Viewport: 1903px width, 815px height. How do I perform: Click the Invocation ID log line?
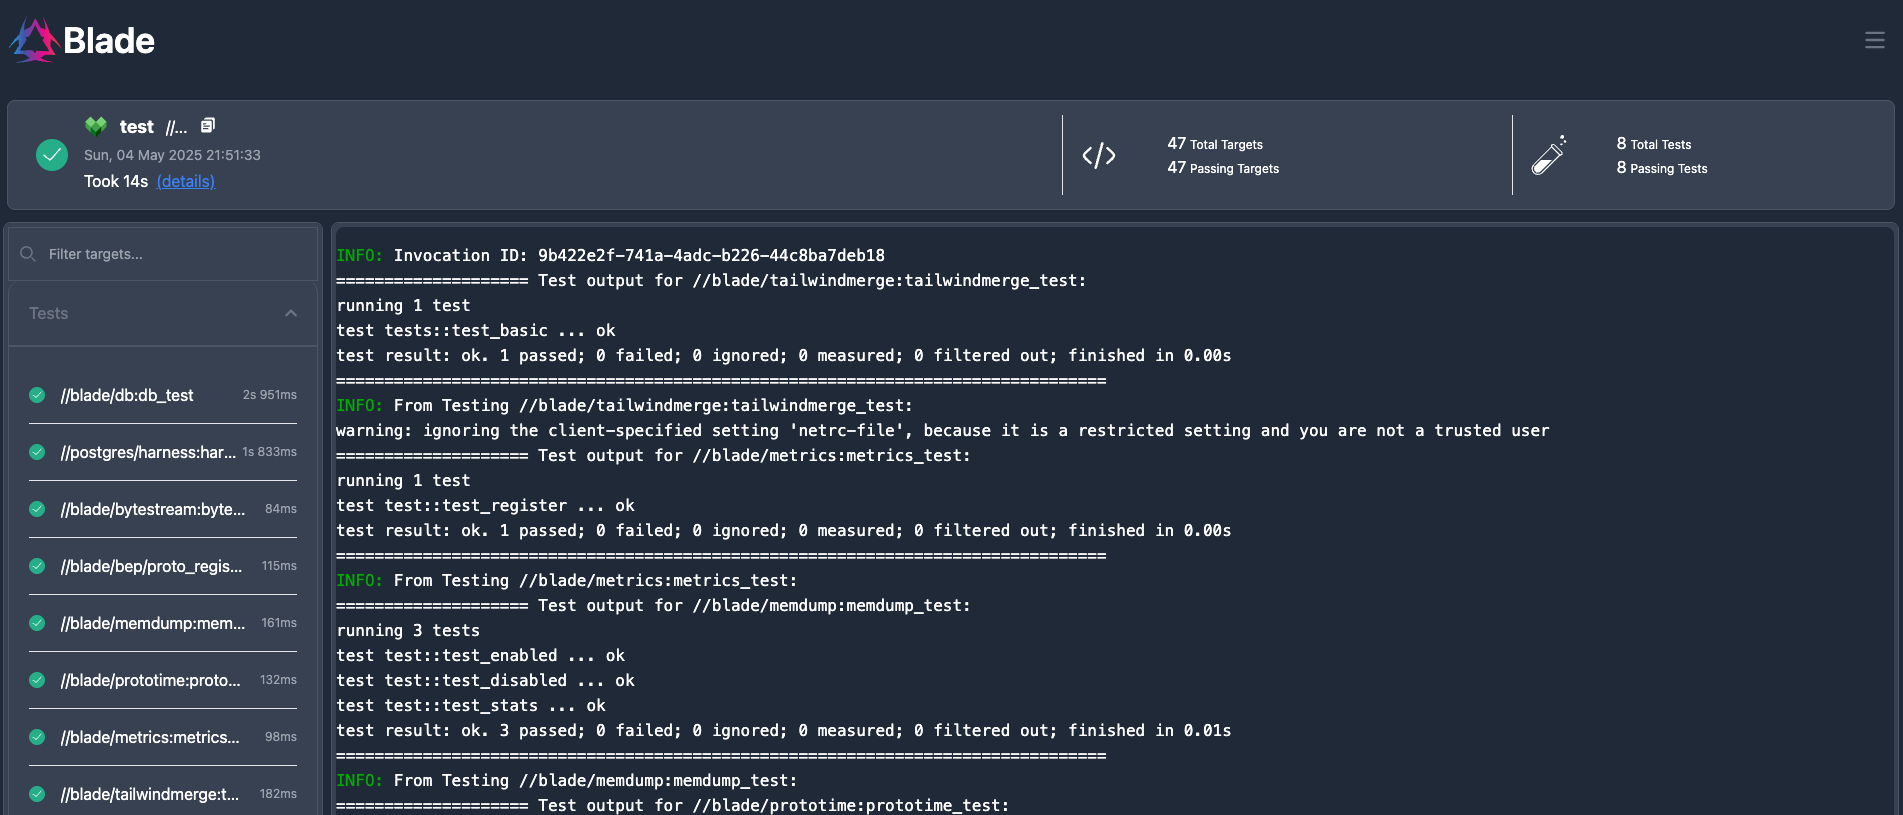click(611, 255)
